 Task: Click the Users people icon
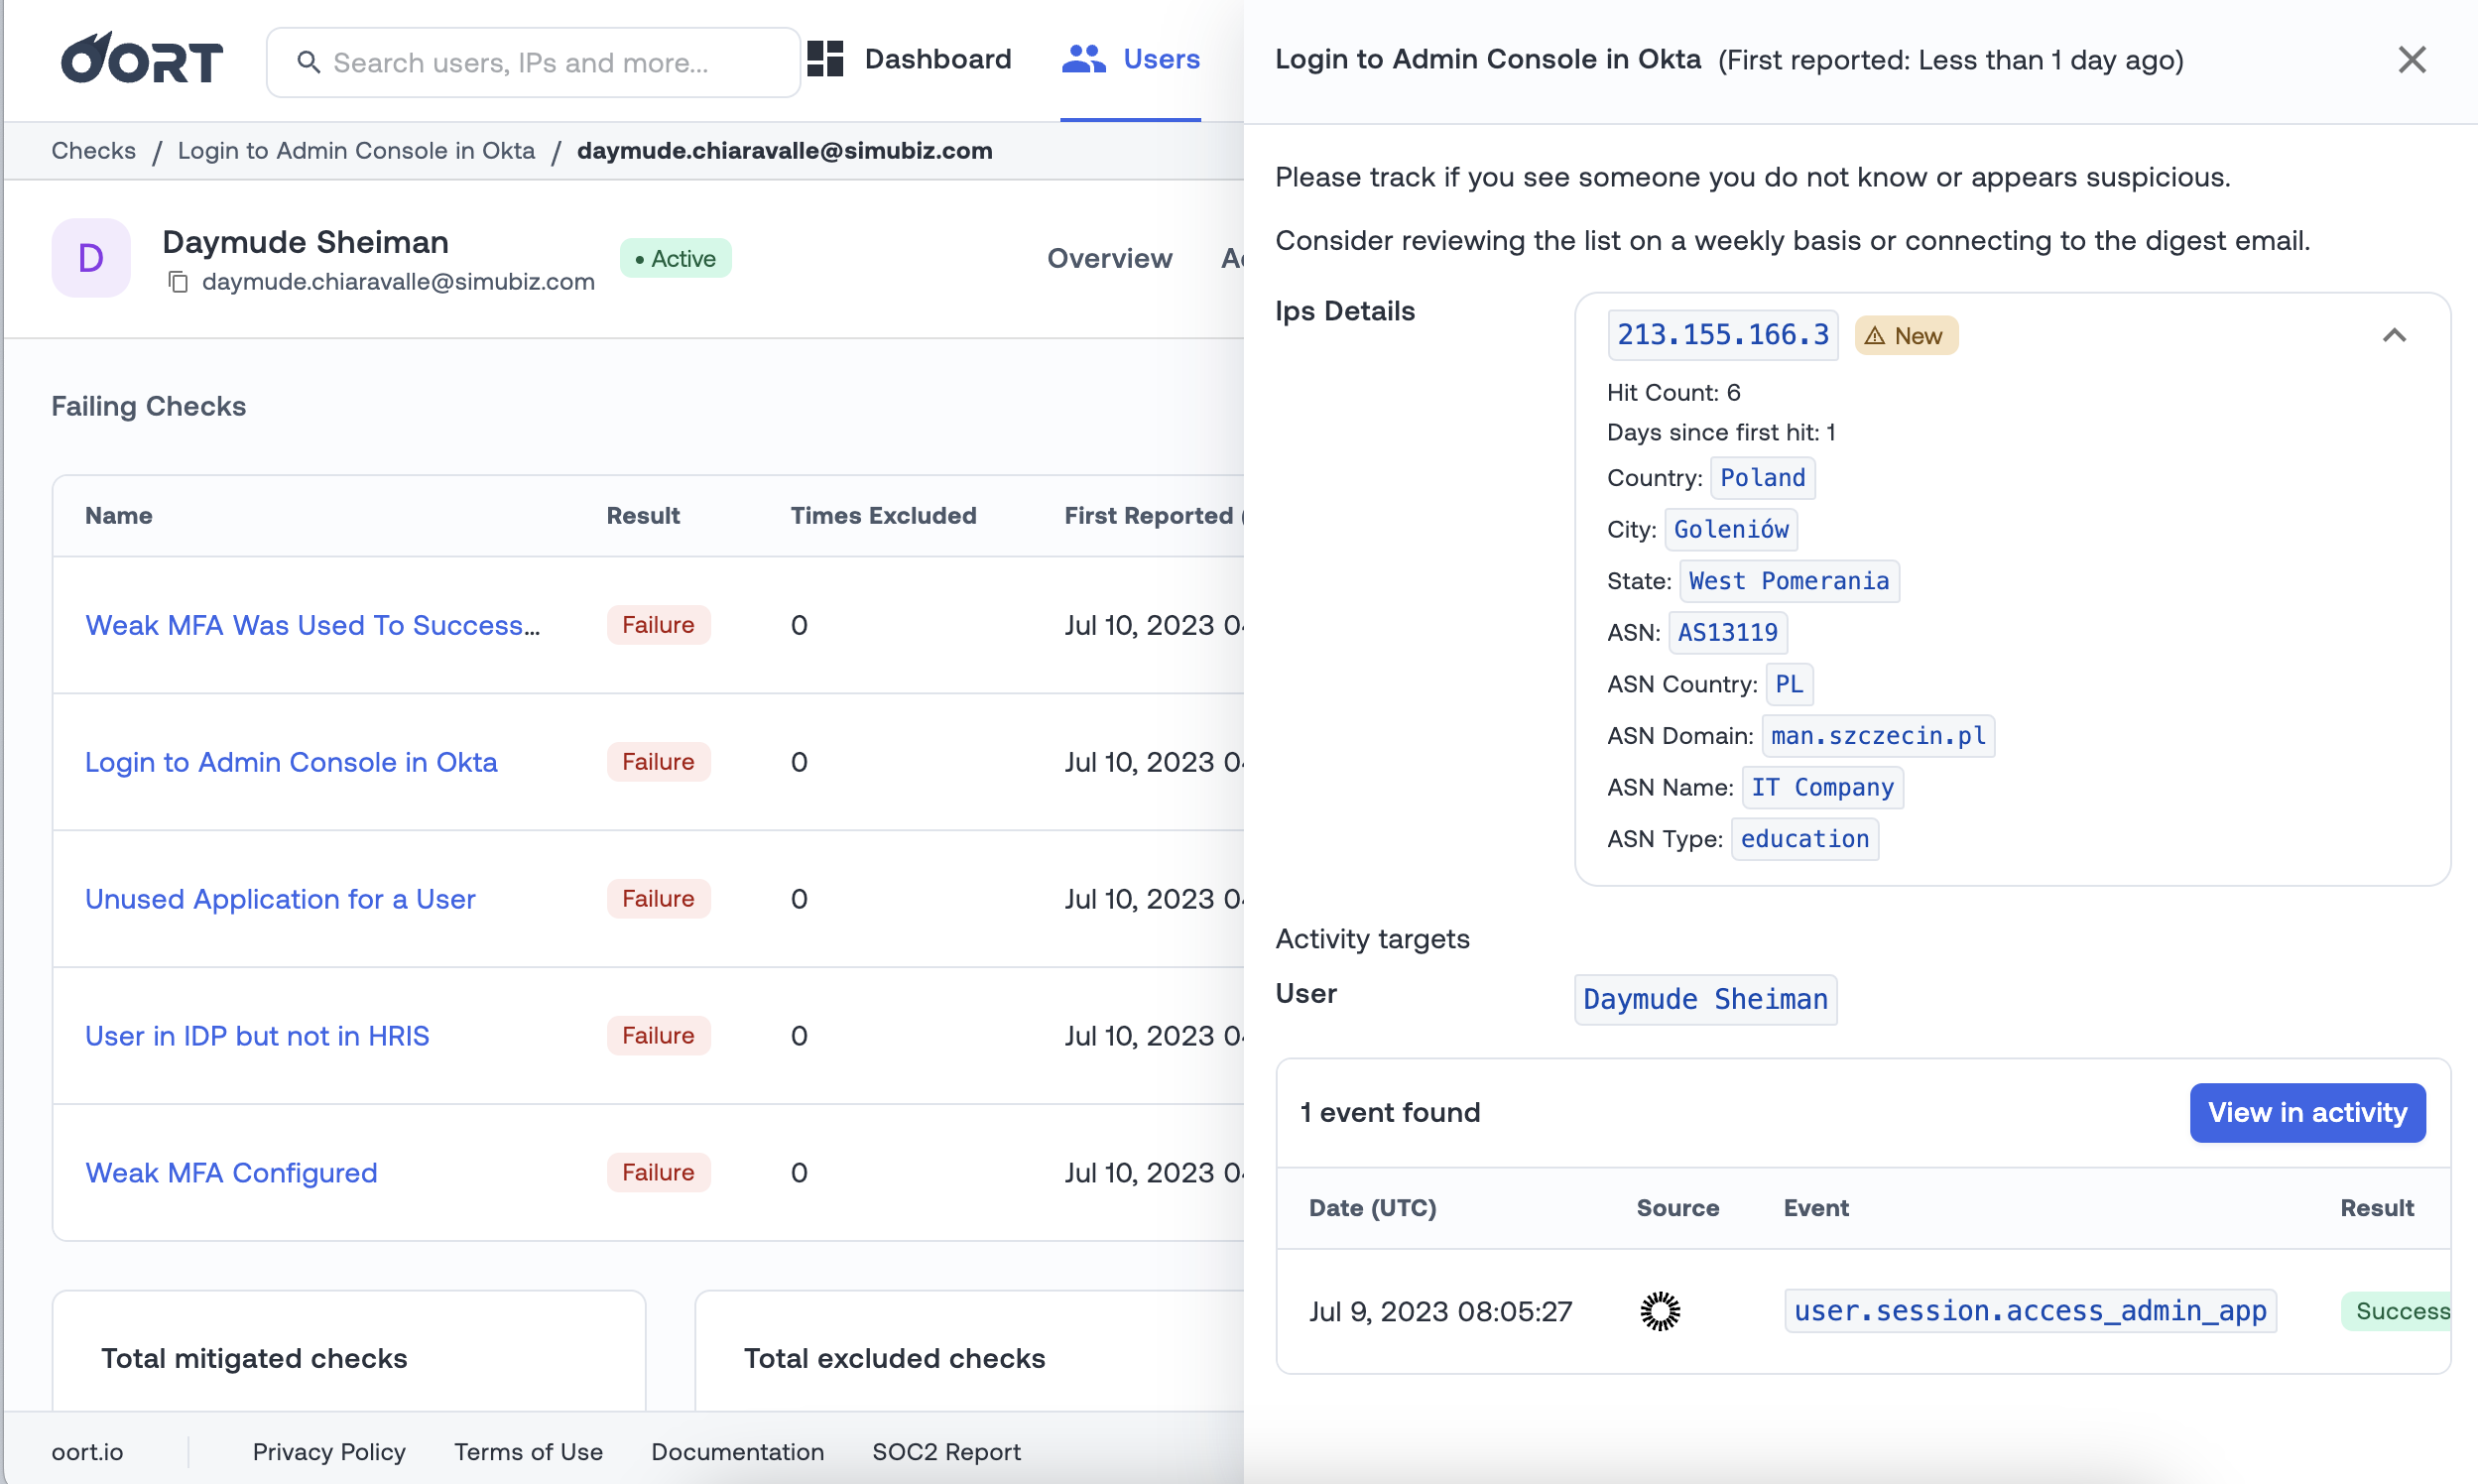coord(1083,59)
